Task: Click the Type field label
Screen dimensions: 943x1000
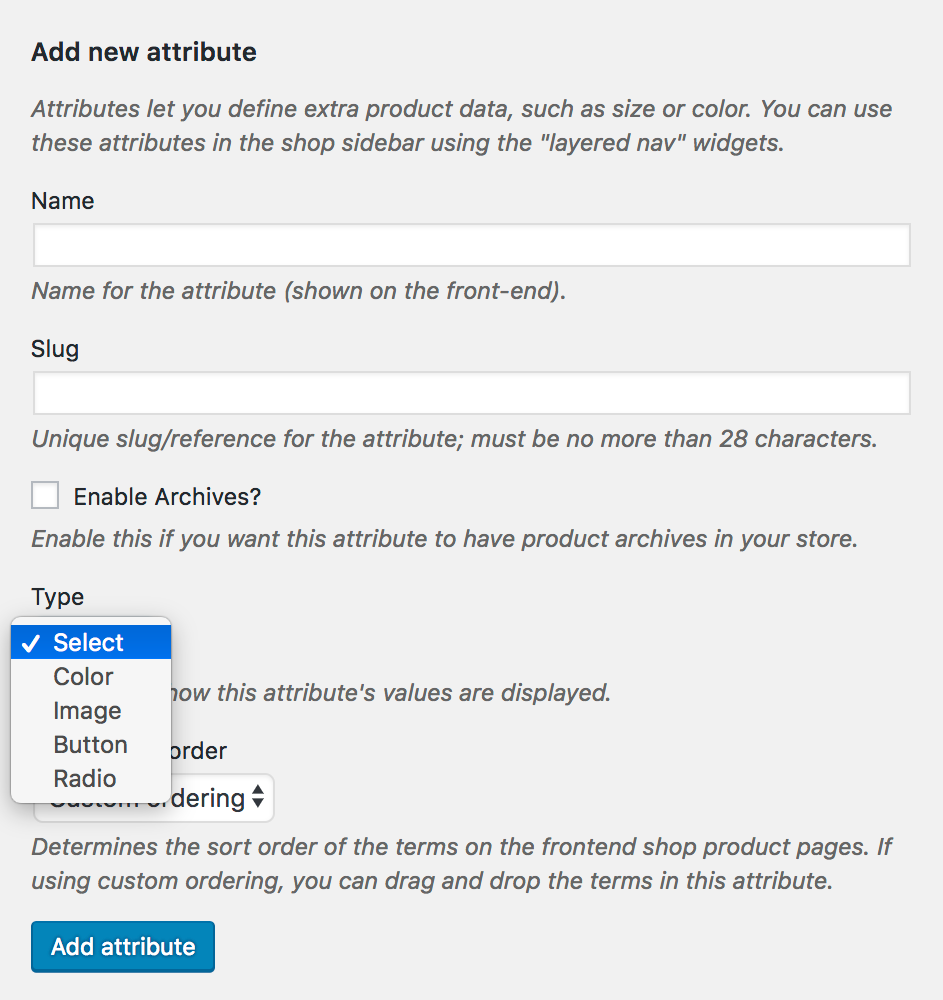Action: [57, 597]
